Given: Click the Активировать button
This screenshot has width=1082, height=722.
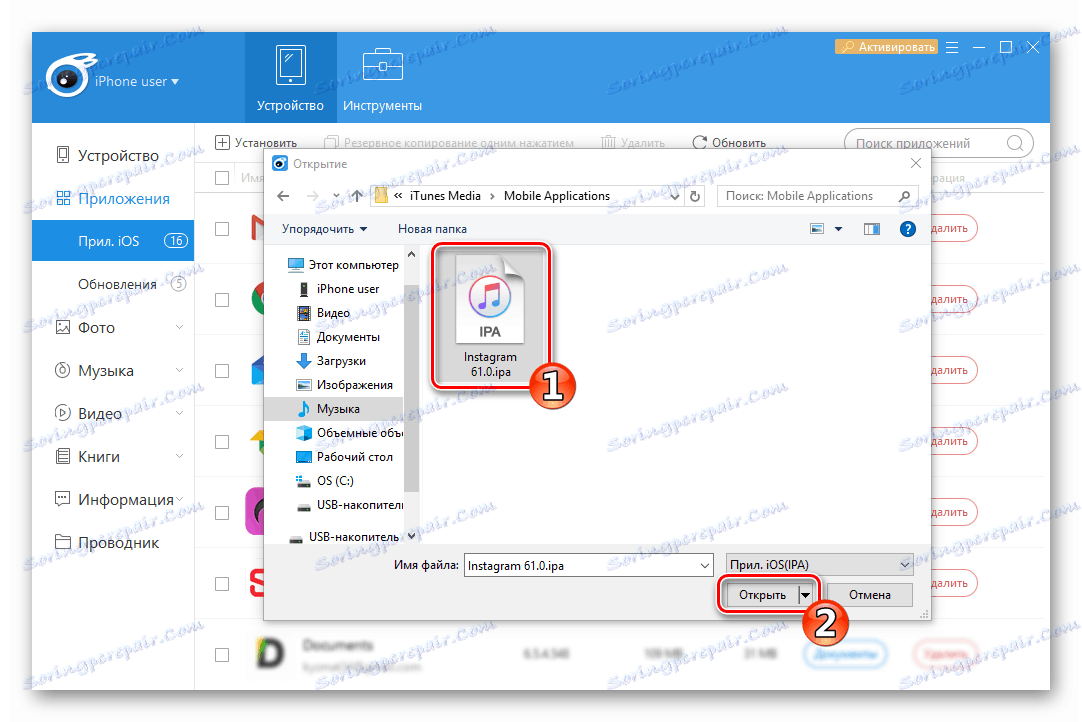Looking at the screenshot, I should tap(887, 47).
